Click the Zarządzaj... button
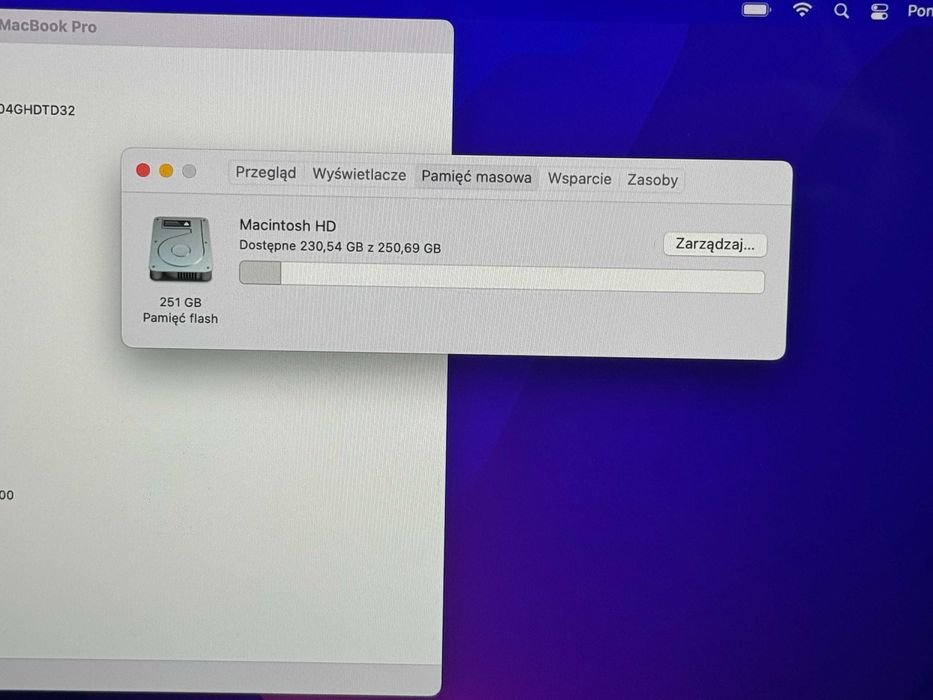This screenshot has height=700, width=933. point(715,245)
